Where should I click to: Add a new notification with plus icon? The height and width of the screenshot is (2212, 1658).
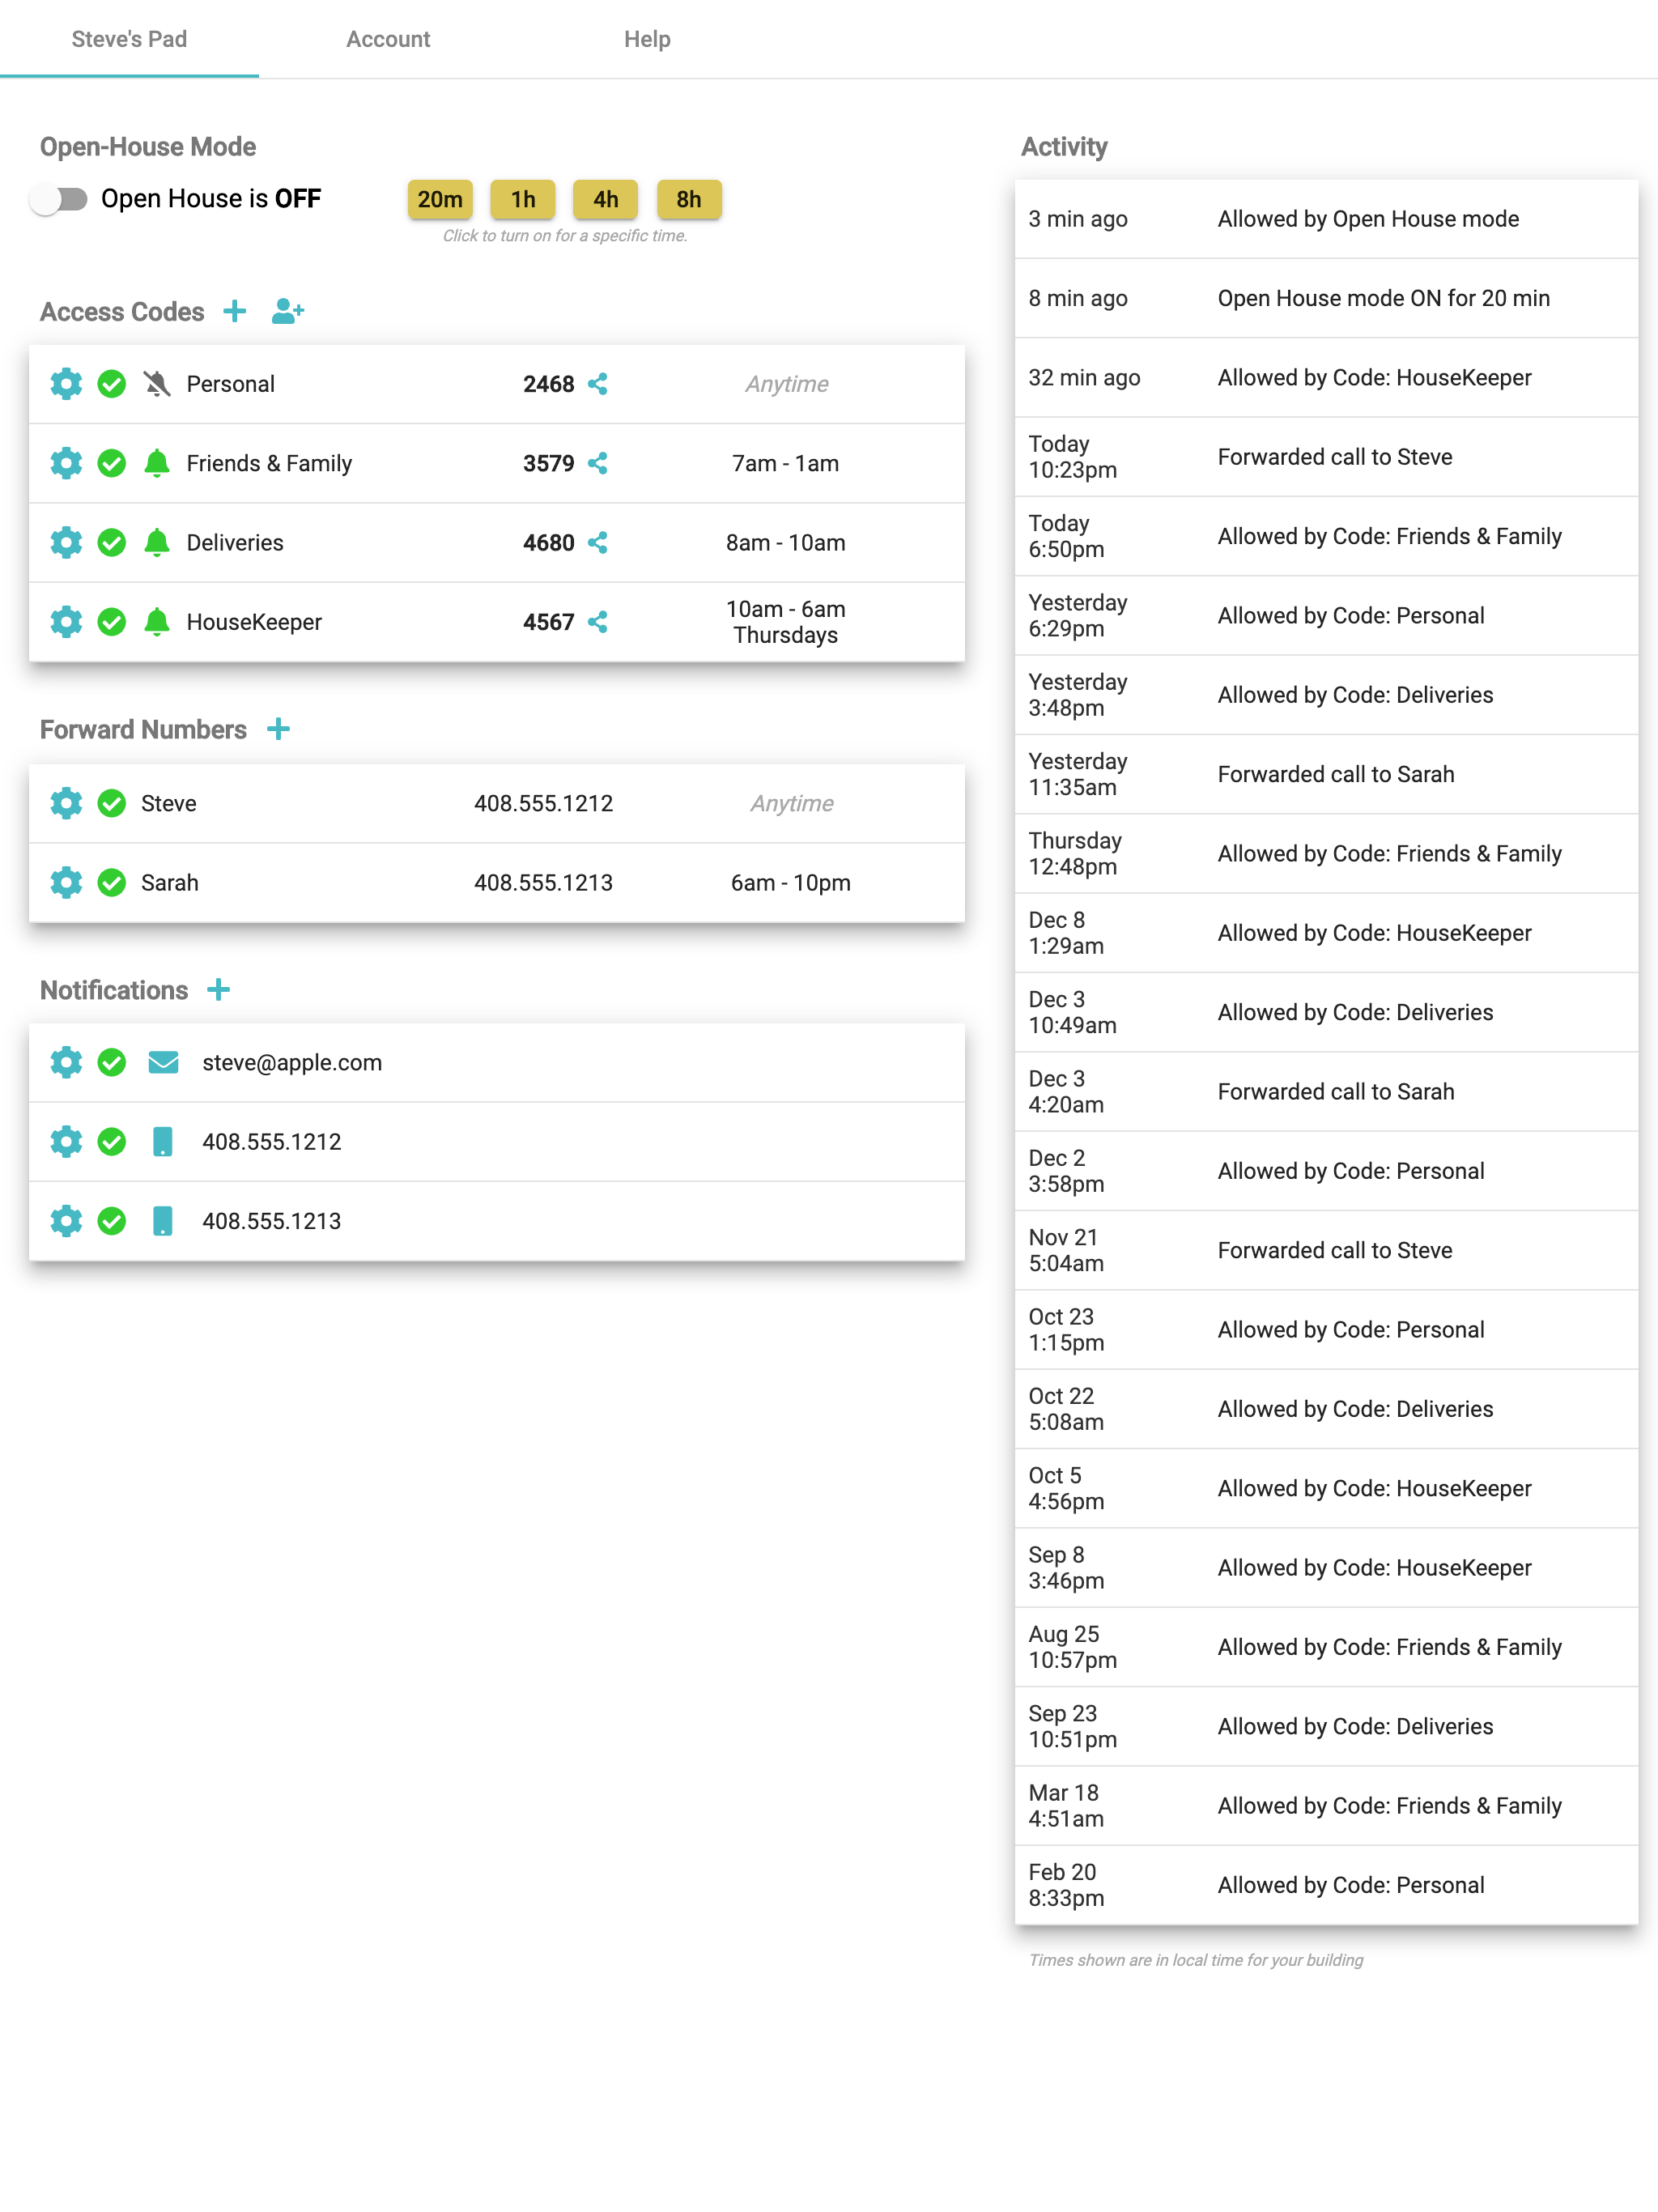tap(219, 990)
